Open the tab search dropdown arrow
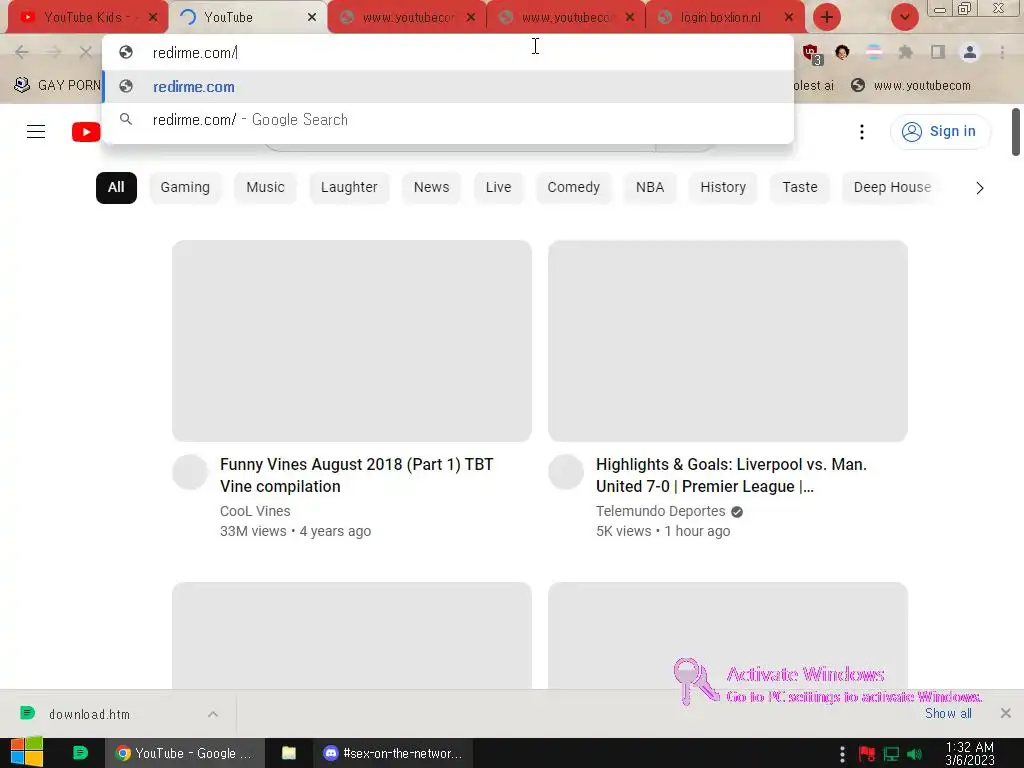This screenshot has height=768, width=1024. coord(904,18)
